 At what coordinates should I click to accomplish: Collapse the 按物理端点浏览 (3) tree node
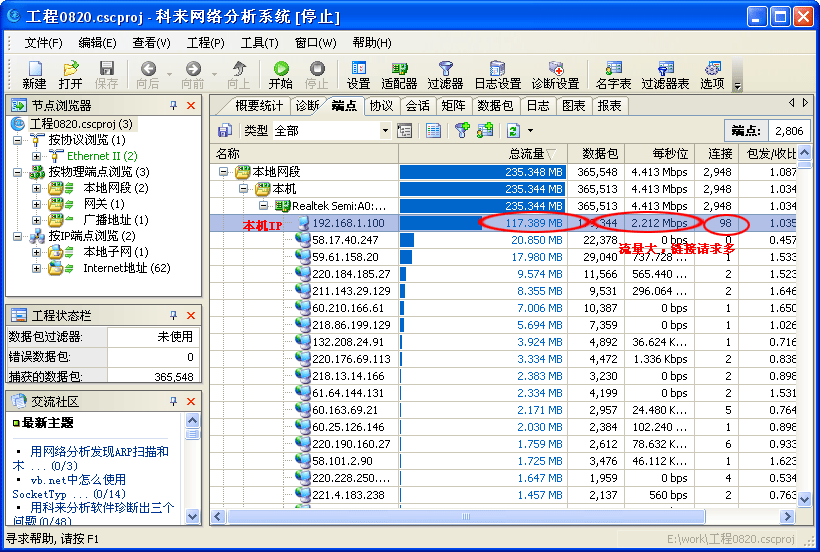click(17, 172)
